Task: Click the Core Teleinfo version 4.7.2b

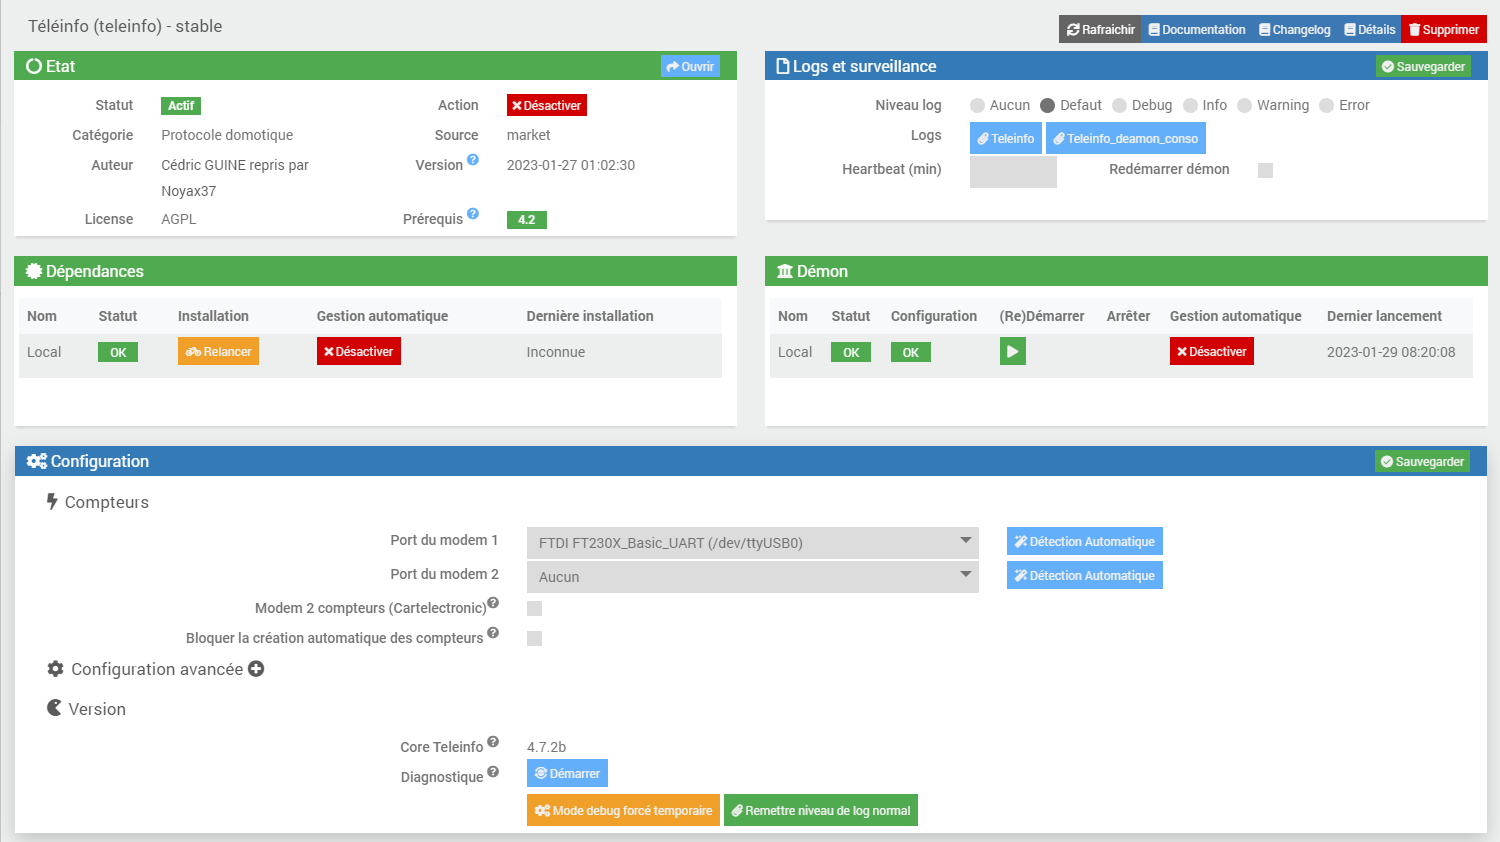Action: pyautogui.click(x=547, y=747)
